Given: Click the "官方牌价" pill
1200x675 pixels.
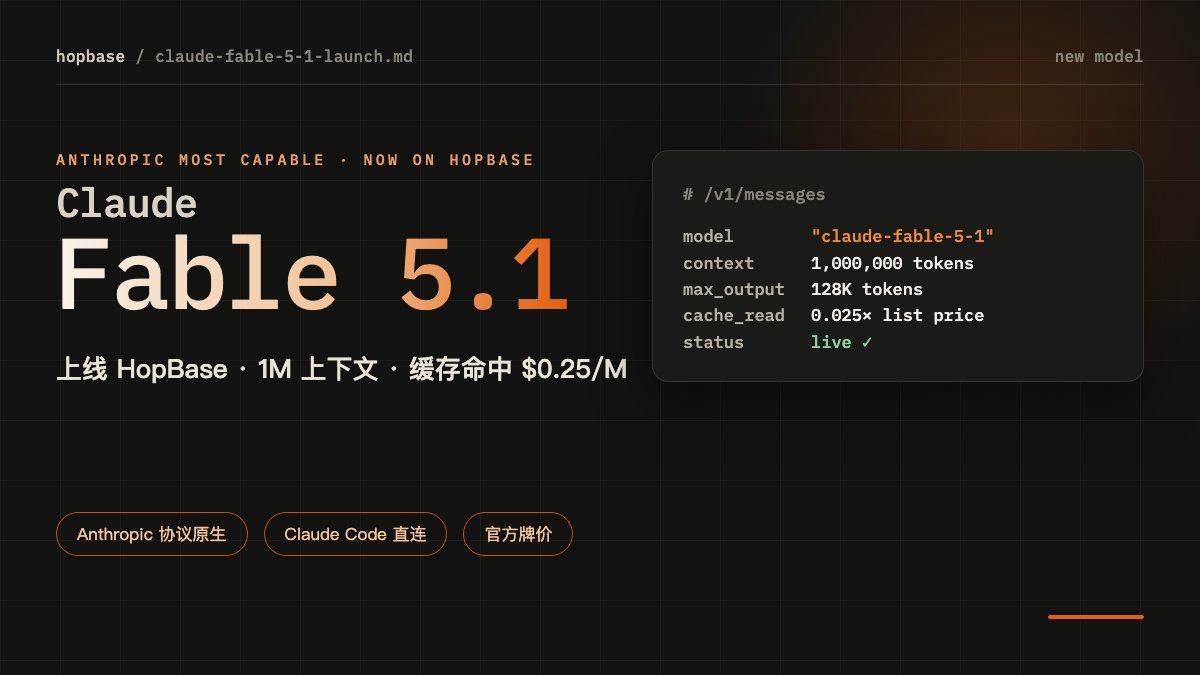Looking at the screenshot, I should 518,534.
